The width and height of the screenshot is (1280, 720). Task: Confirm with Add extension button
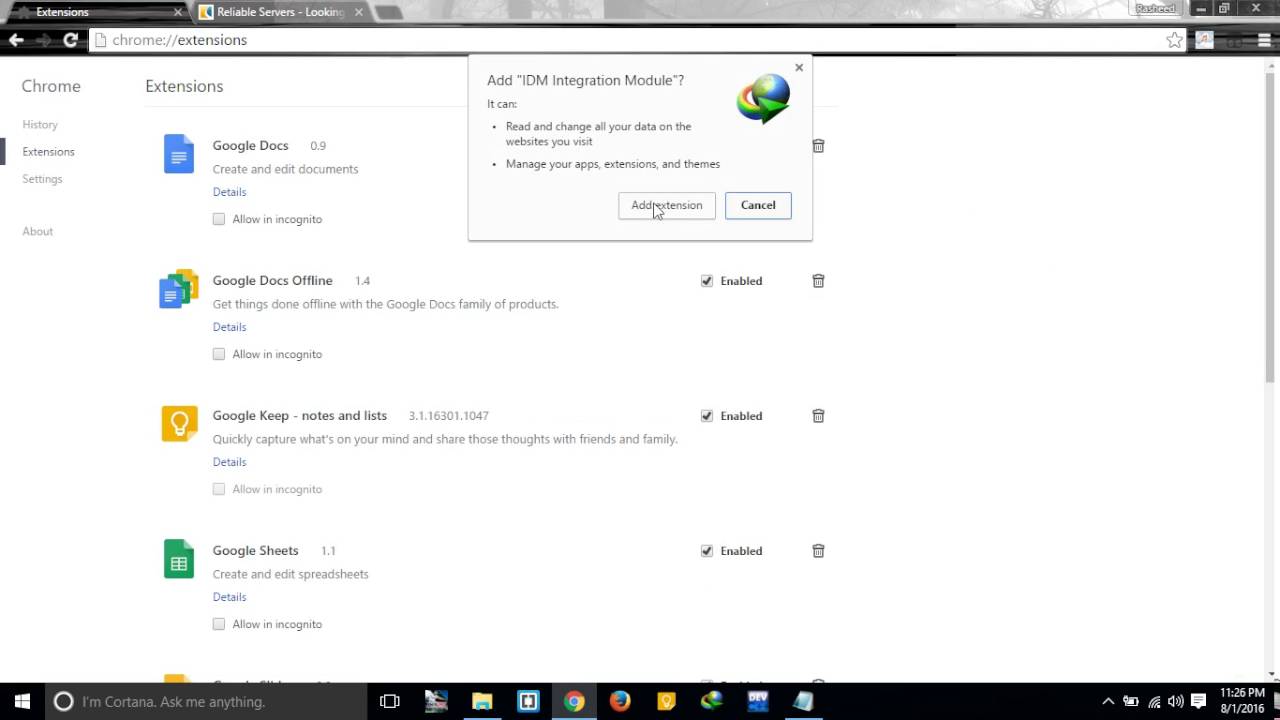(x=667, y=205)
